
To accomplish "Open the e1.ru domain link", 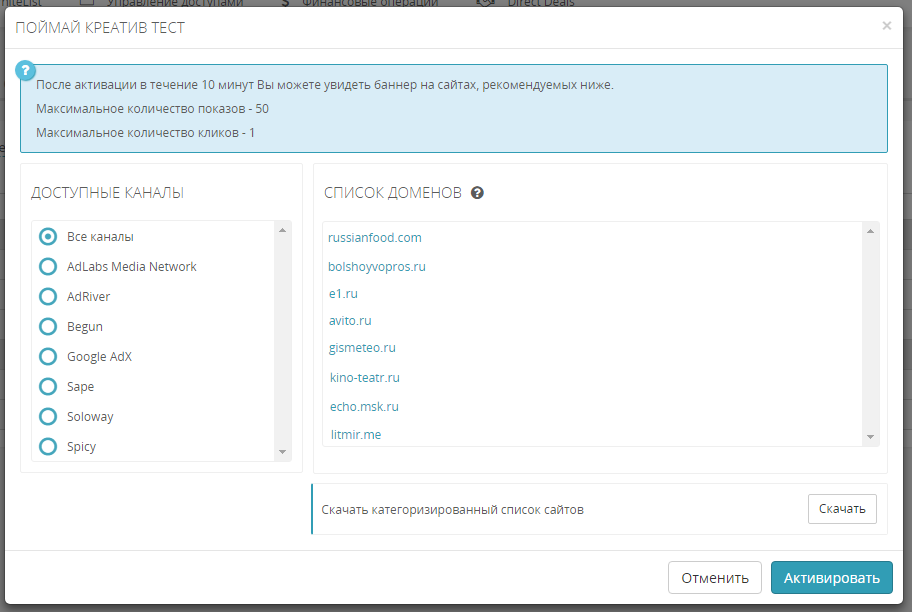I will [343, 294].
